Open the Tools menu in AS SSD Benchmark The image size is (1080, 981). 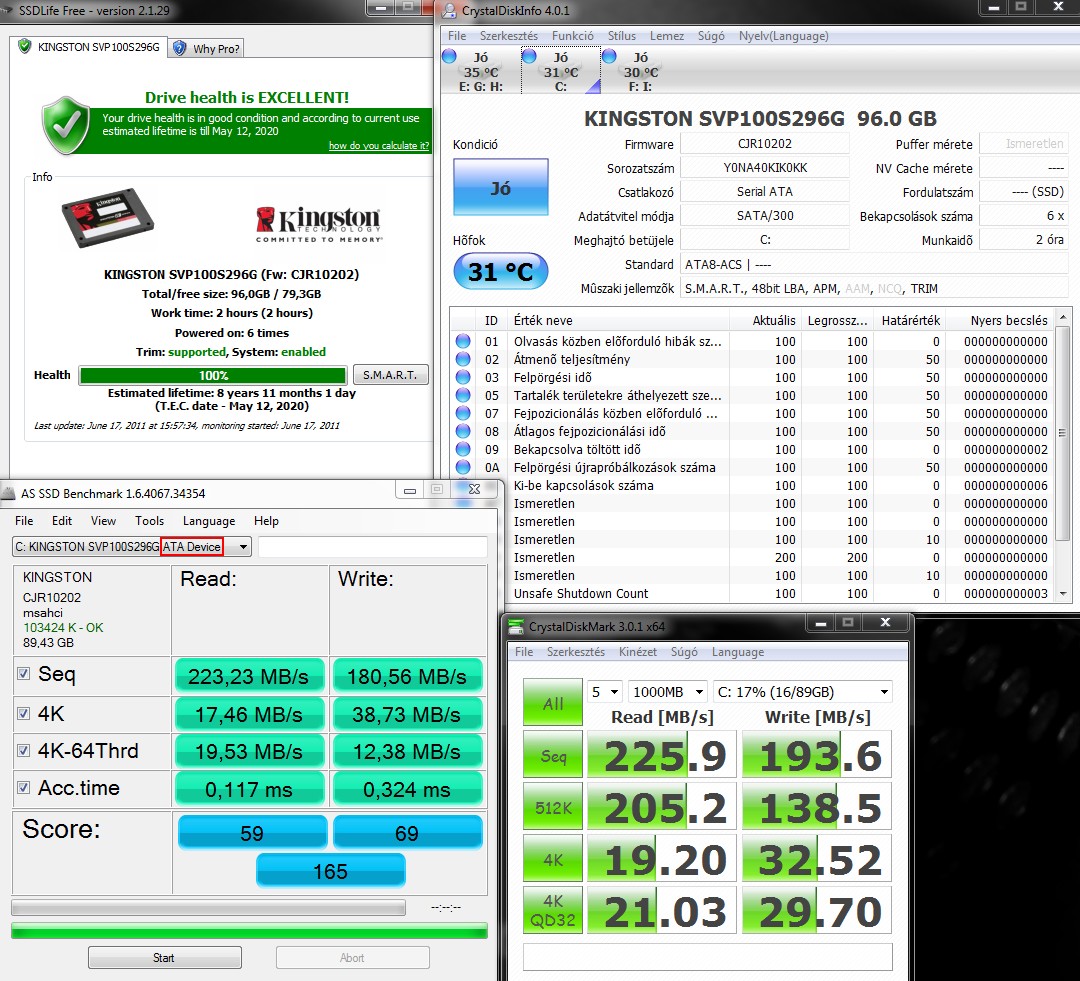click(x=149, y=521)
